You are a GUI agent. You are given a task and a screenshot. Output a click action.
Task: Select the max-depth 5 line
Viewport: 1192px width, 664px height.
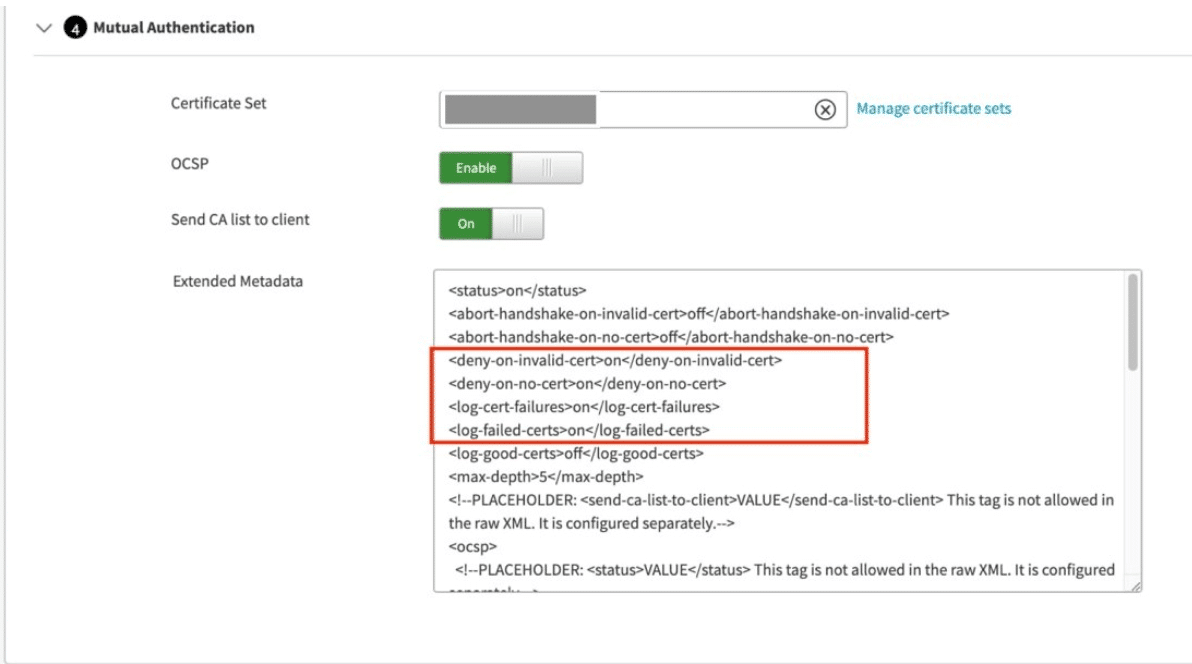coord(546,476)
